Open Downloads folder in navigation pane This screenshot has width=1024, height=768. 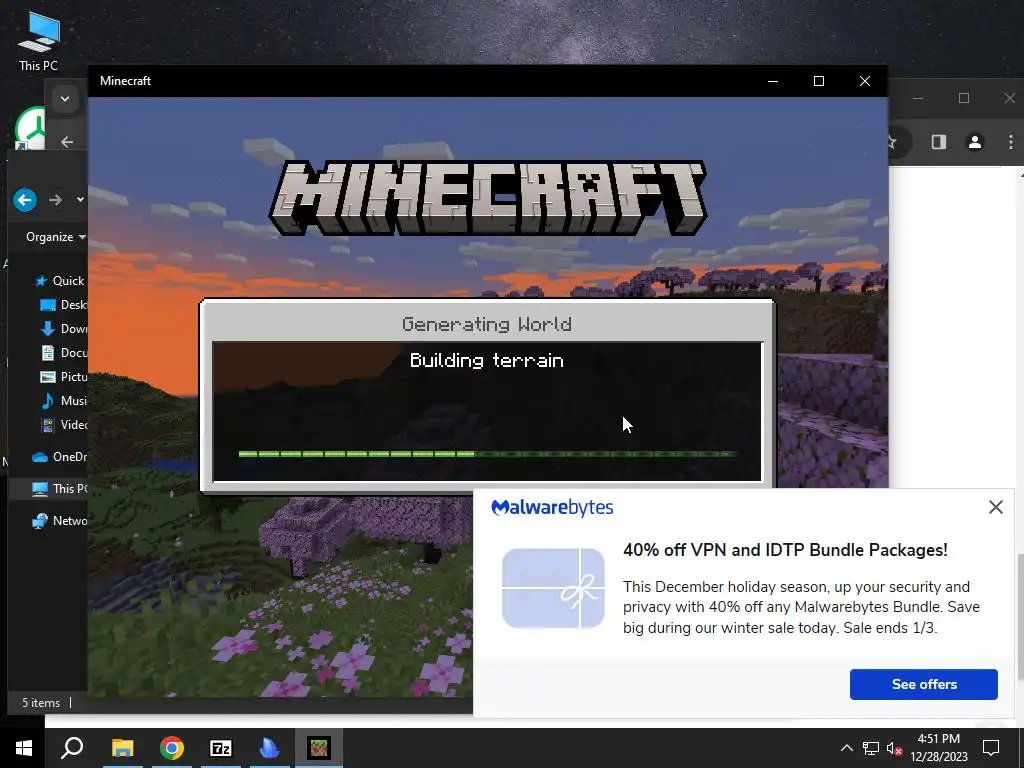[x=63, y=328]
